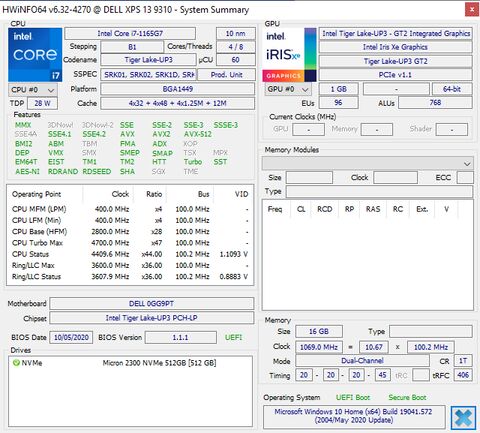Click the Intel Core i7-1165G7 name field

[130, 34]
